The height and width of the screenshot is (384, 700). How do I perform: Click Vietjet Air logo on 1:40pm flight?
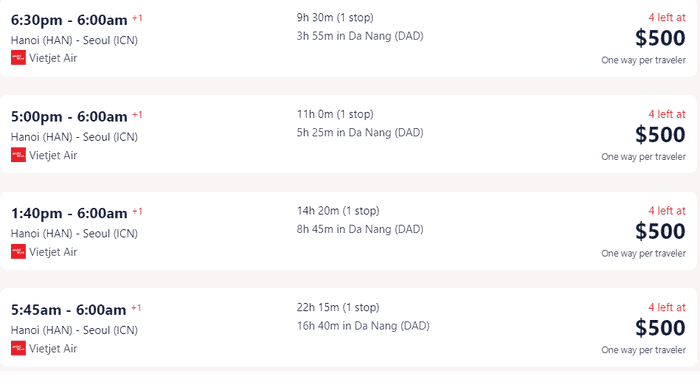coord(18,252)
